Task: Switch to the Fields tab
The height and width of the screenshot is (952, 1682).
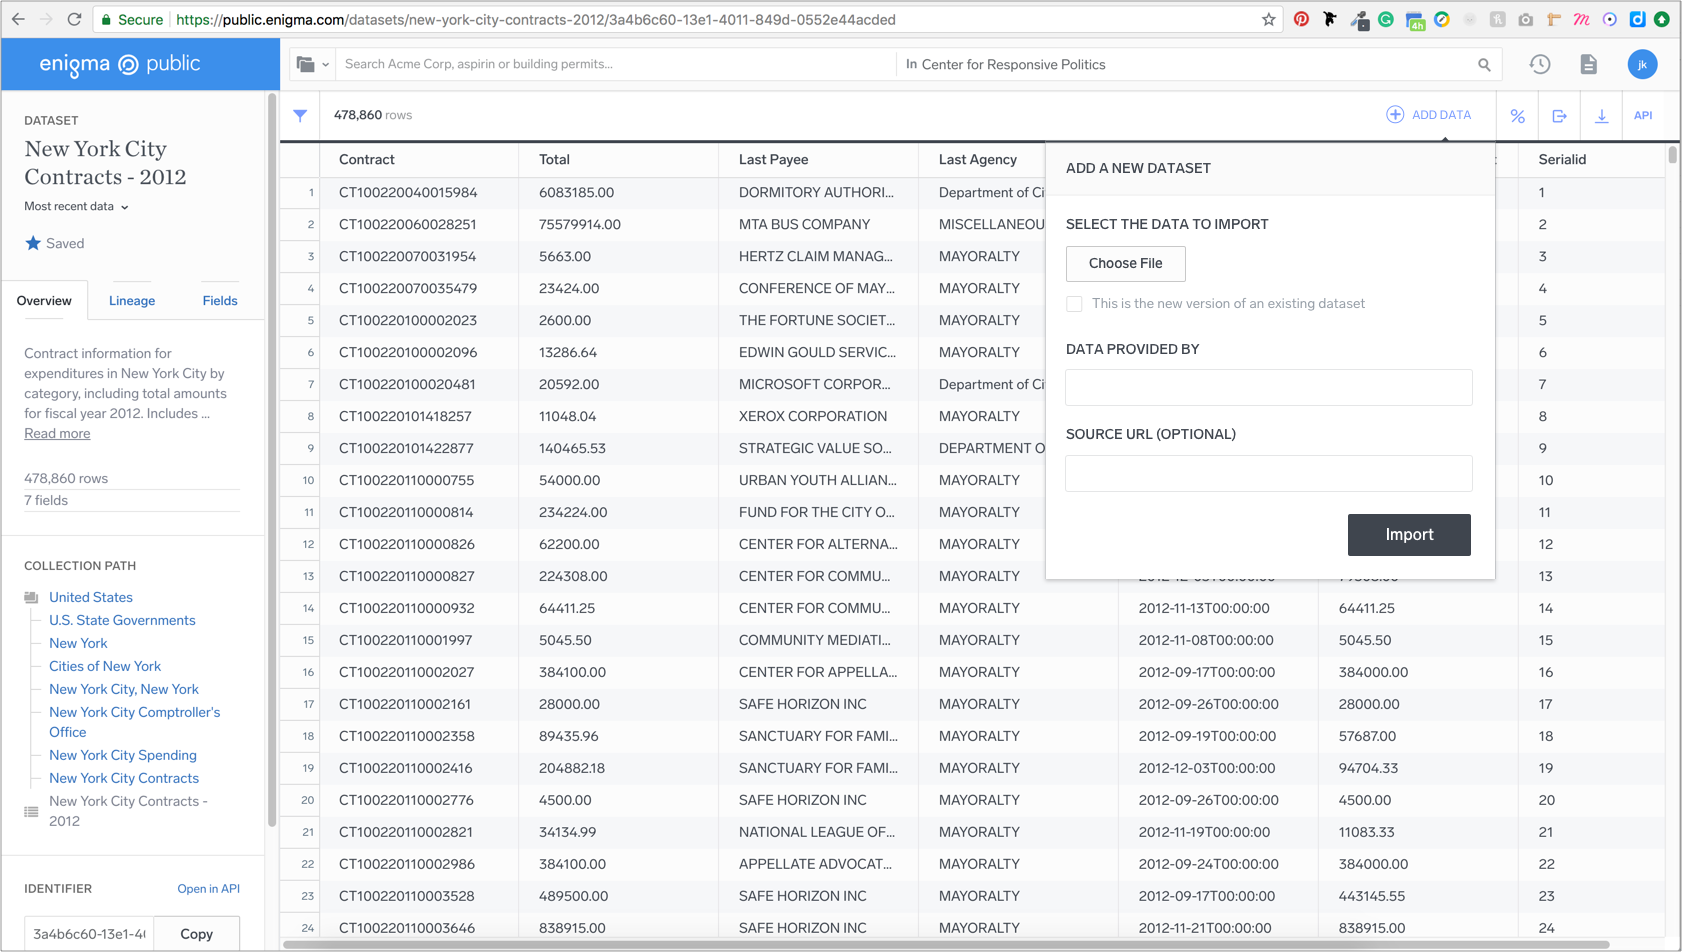Action: click(x=220, y=300)
